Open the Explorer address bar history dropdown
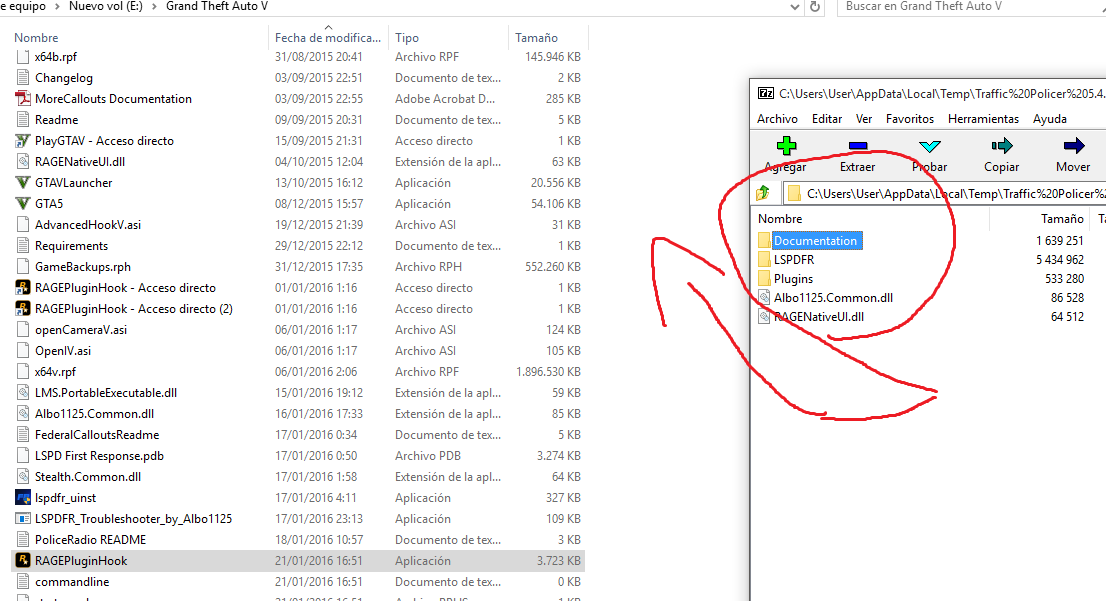This screenshot has width=1106, height=601. tap(795, 7)
